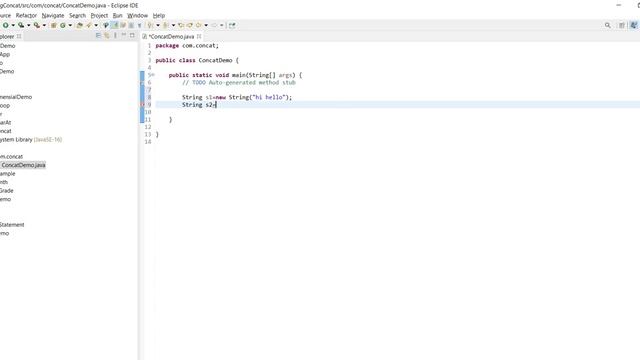Select the m.concat package entry
Viewport: 640px width, 360px height.
[11, 156]
